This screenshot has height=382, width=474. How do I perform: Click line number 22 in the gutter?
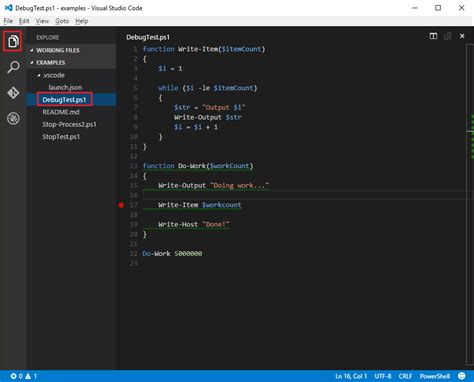click(x=133, y=254)
